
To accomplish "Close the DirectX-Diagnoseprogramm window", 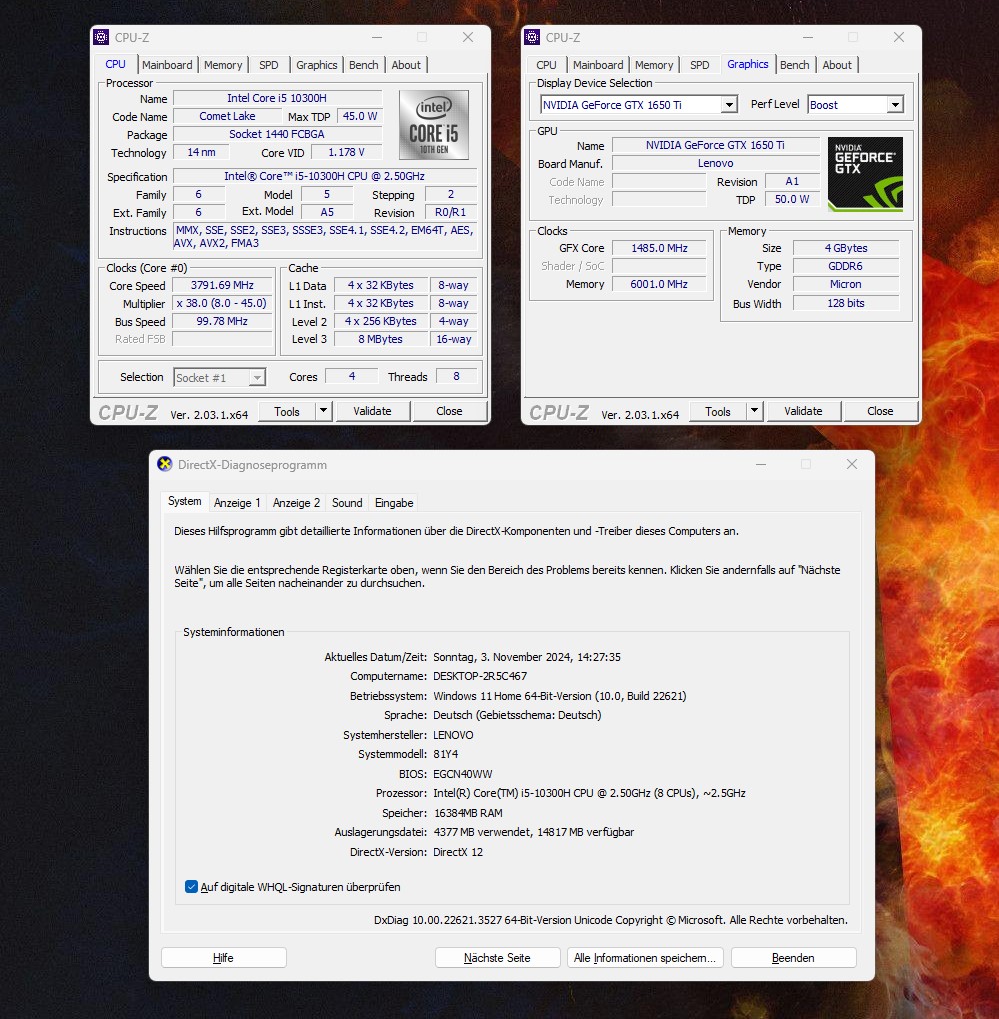I will tap(851, 464).
